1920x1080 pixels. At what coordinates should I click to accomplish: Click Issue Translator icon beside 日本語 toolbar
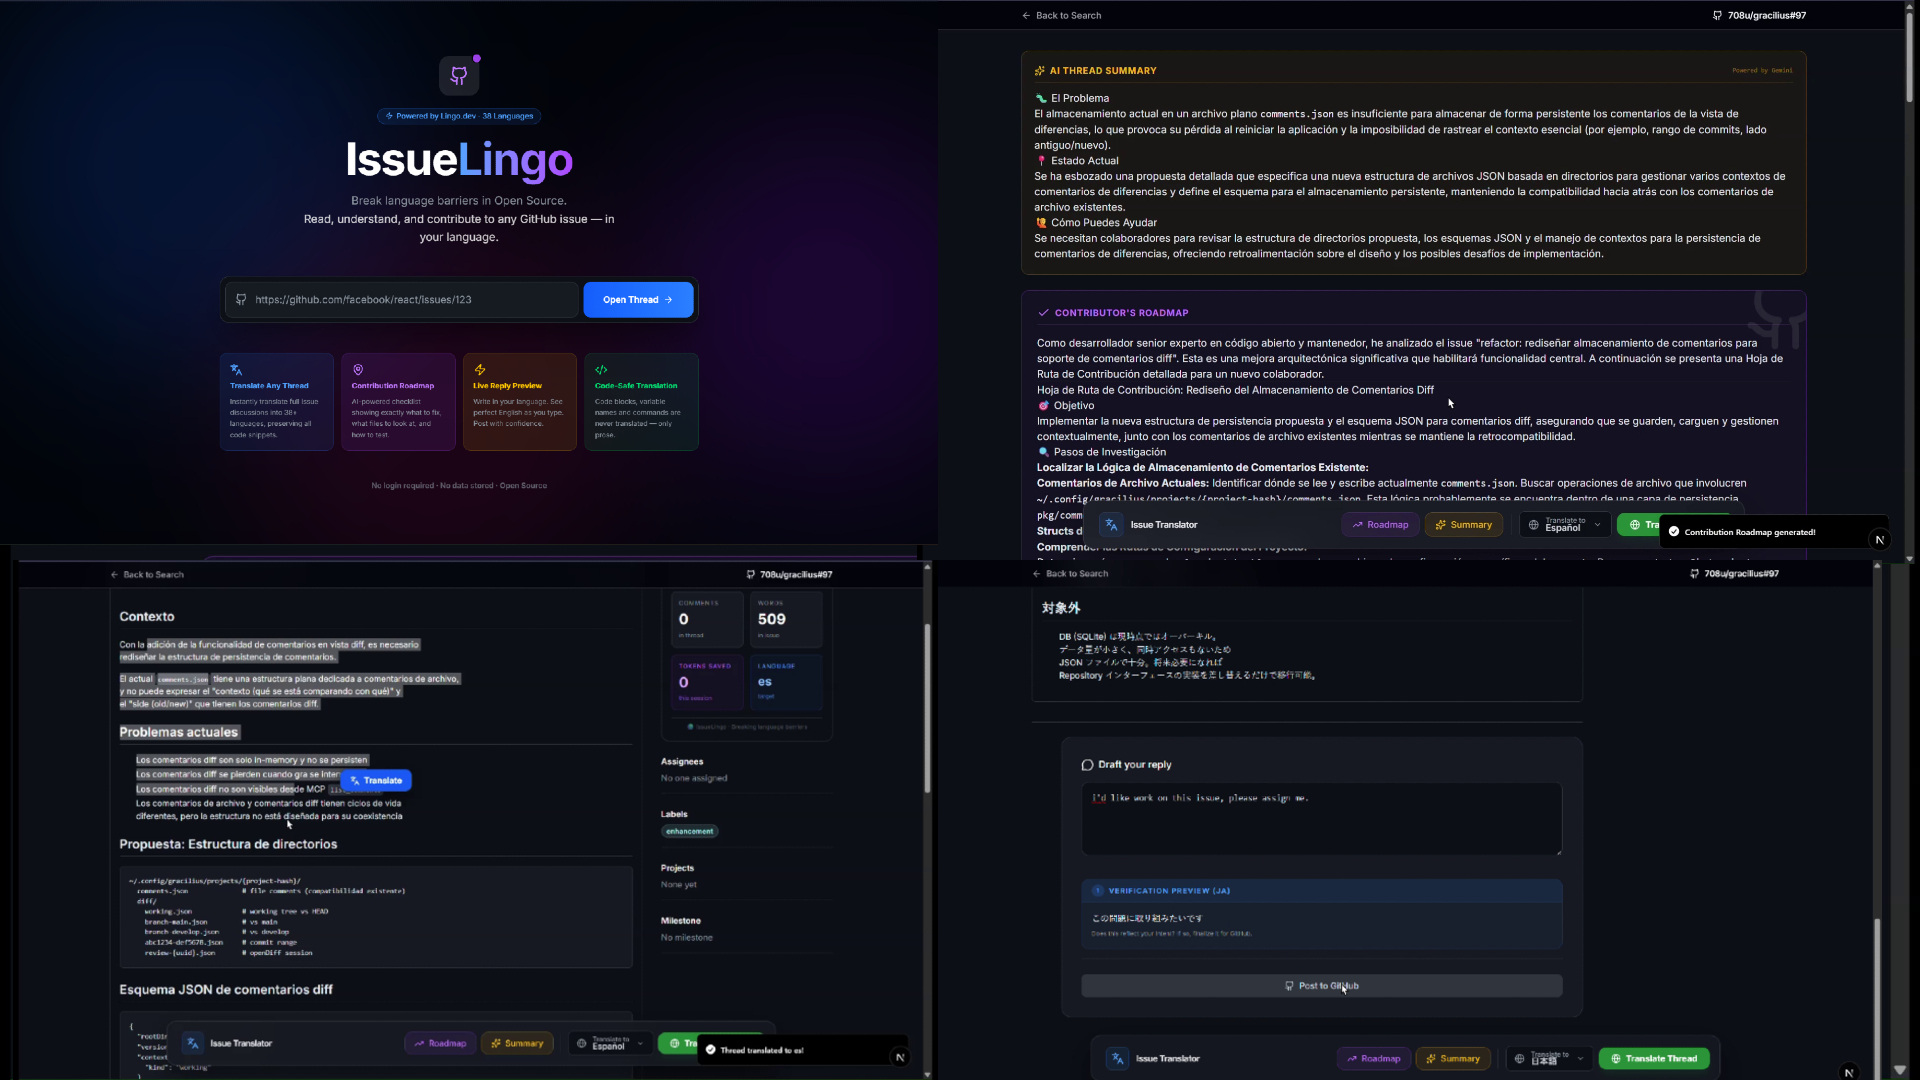pyautogui.click(x=1117, y=1058)
